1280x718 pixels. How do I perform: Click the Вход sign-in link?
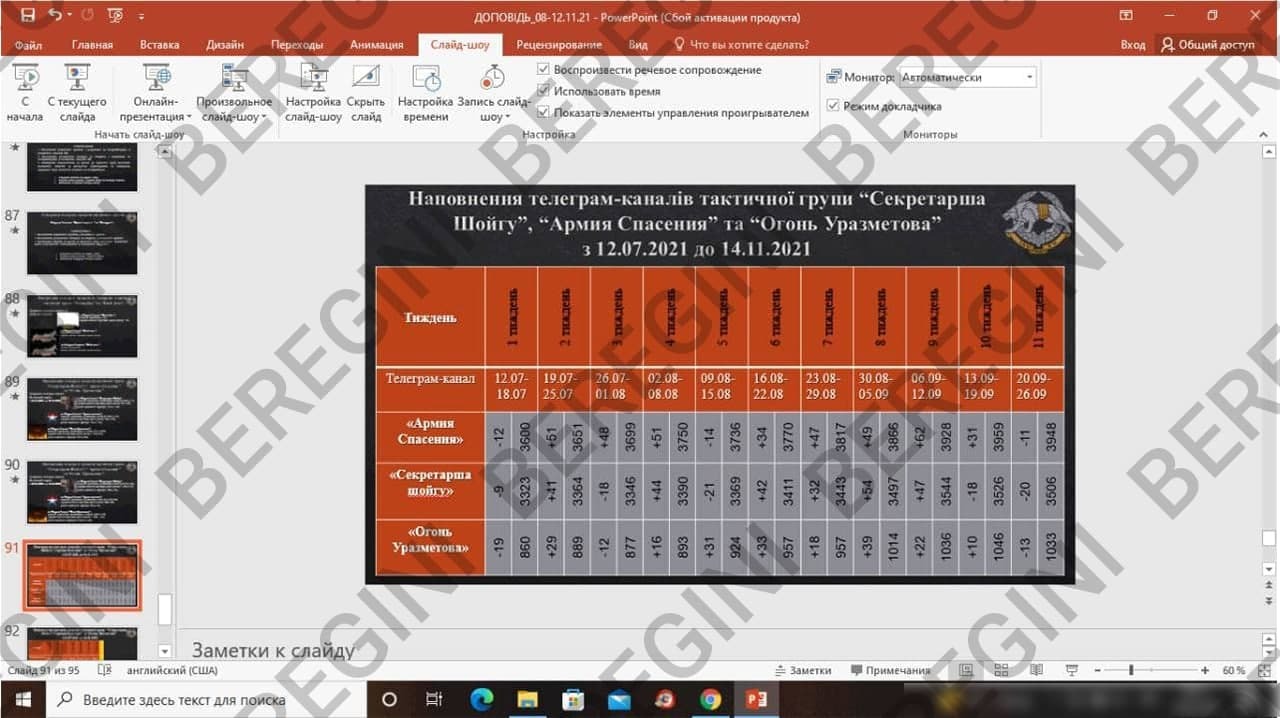point(1133,45)
